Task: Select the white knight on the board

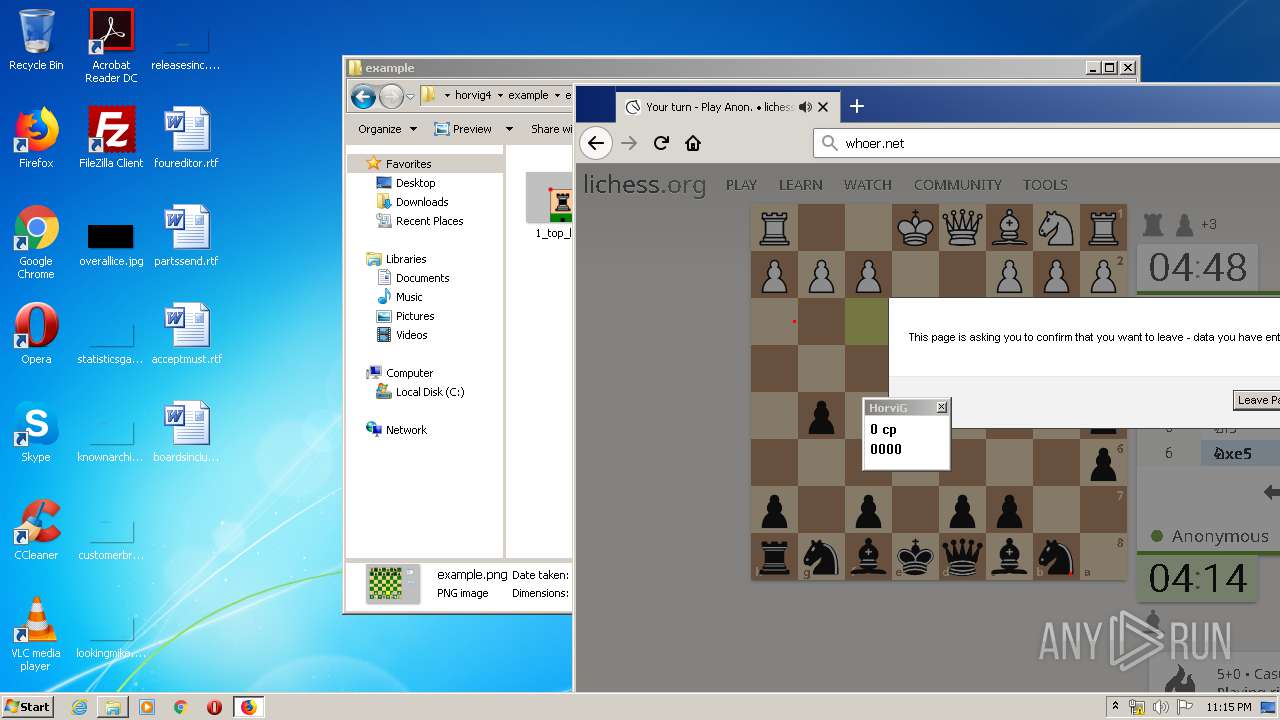Action: [1056, 227]
